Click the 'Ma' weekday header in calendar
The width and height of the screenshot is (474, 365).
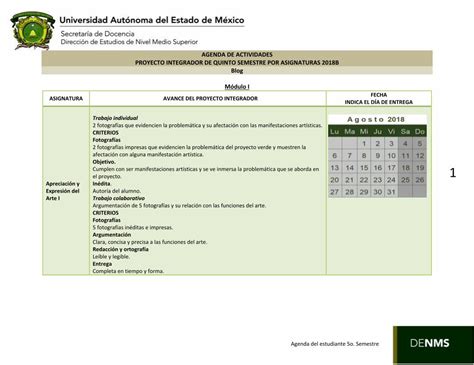pos(349,132)
